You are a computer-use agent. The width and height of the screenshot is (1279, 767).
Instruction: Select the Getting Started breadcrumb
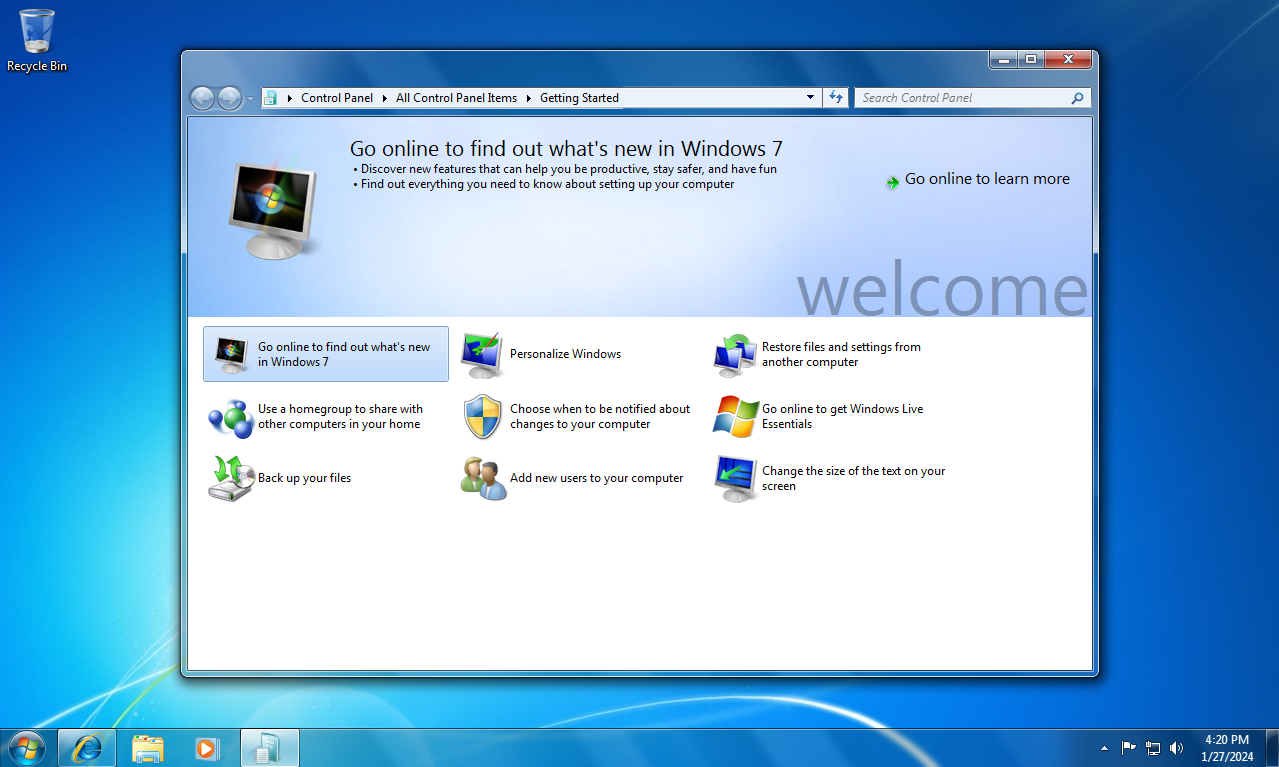click(x=579, y=98)
